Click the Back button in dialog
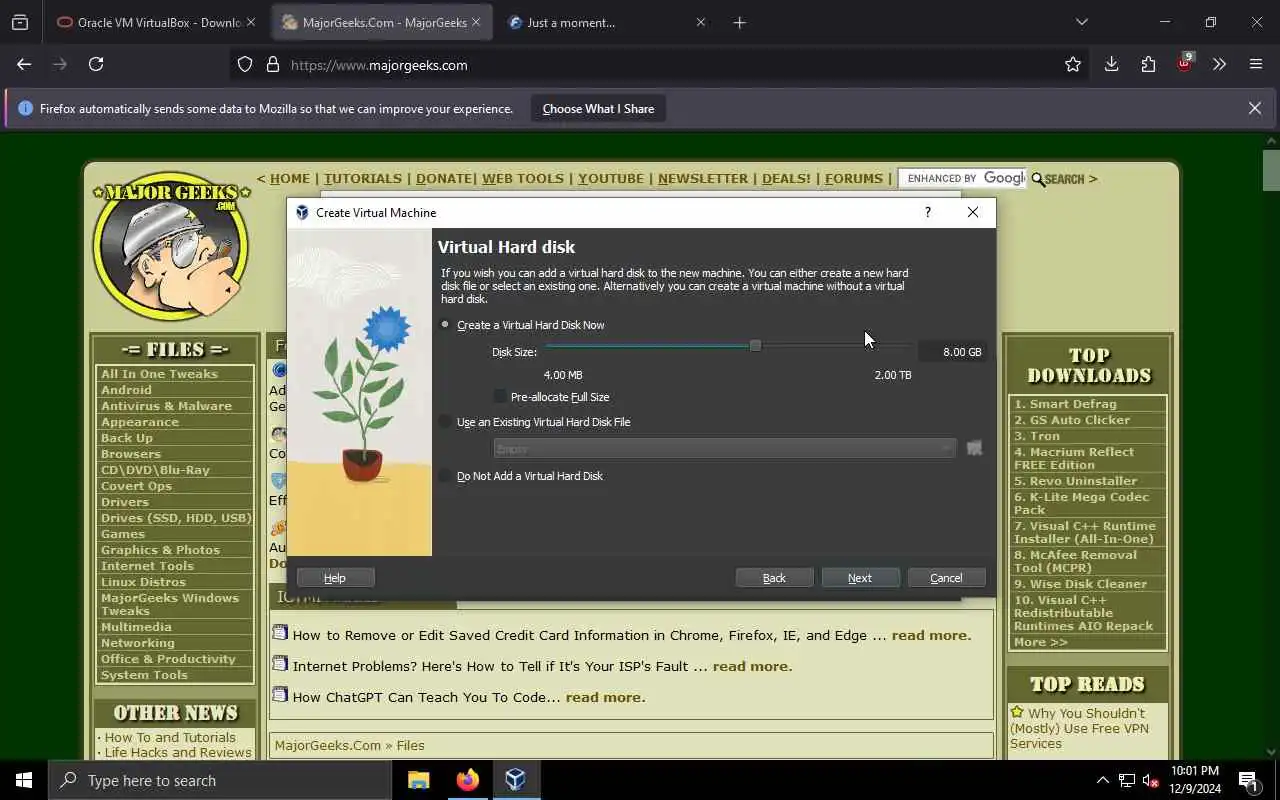1280x800 pixels. coord(774,578)
